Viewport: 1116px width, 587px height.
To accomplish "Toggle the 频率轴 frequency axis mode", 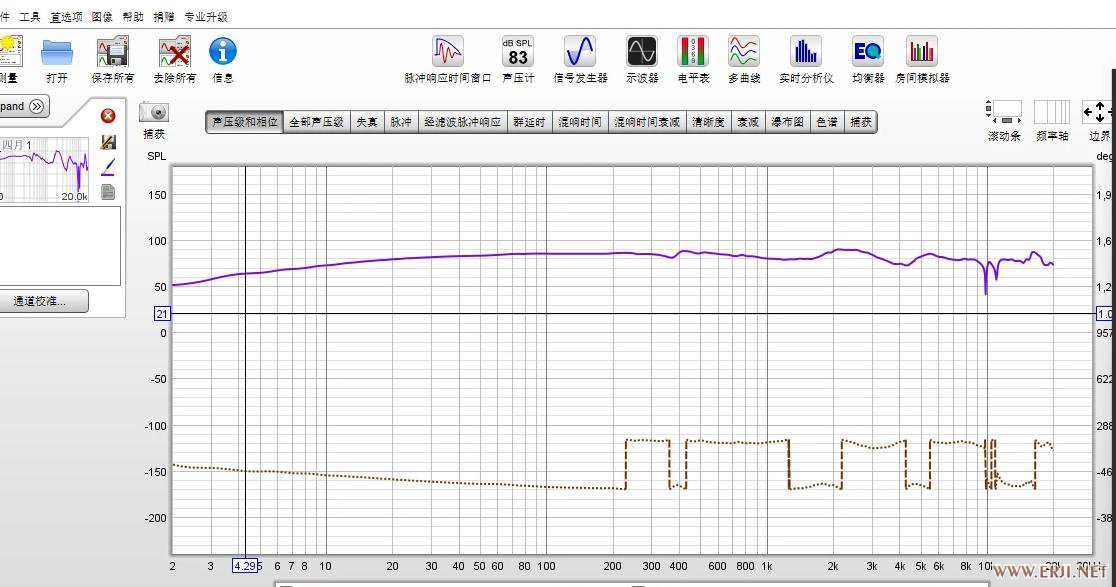I will [1051, 112].
